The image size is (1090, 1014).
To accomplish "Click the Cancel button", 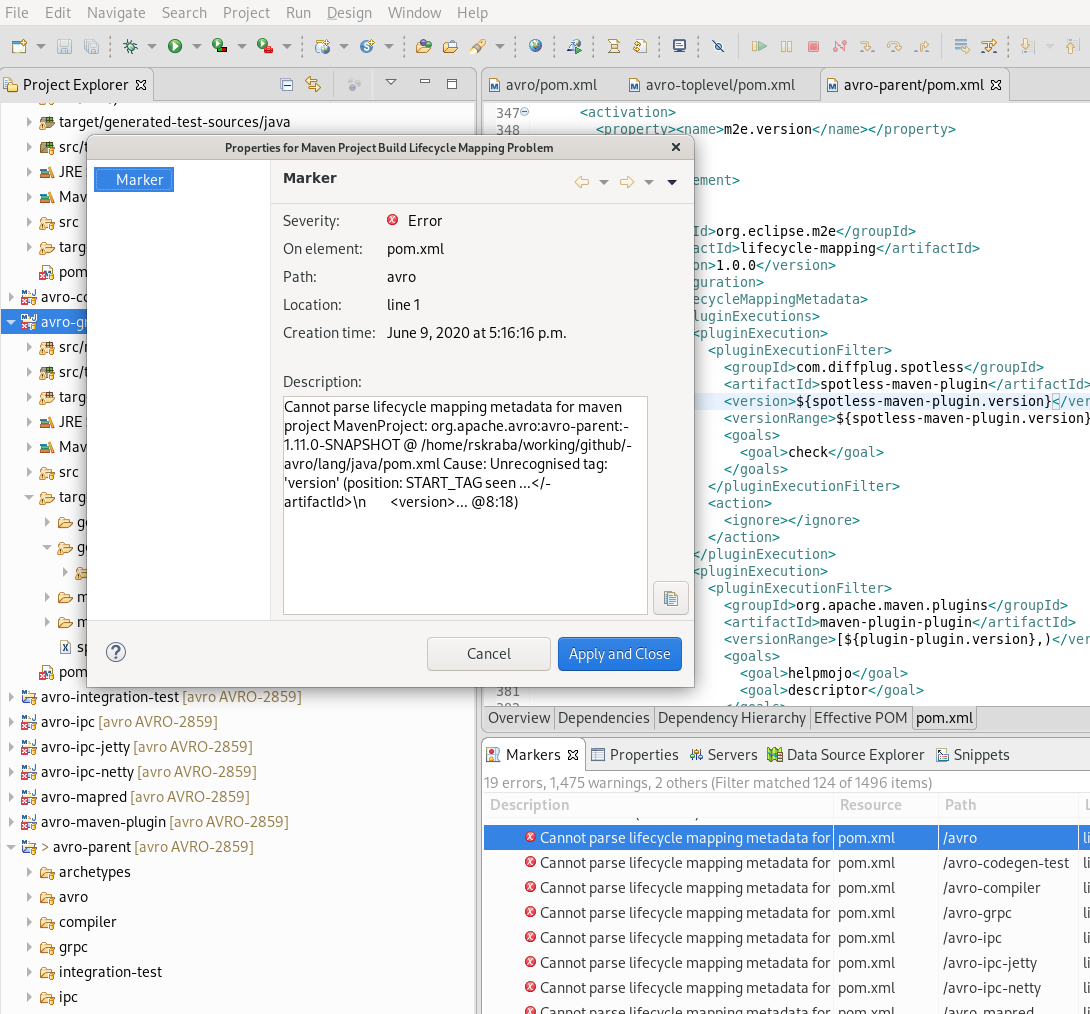I will (x=489, y=654).
